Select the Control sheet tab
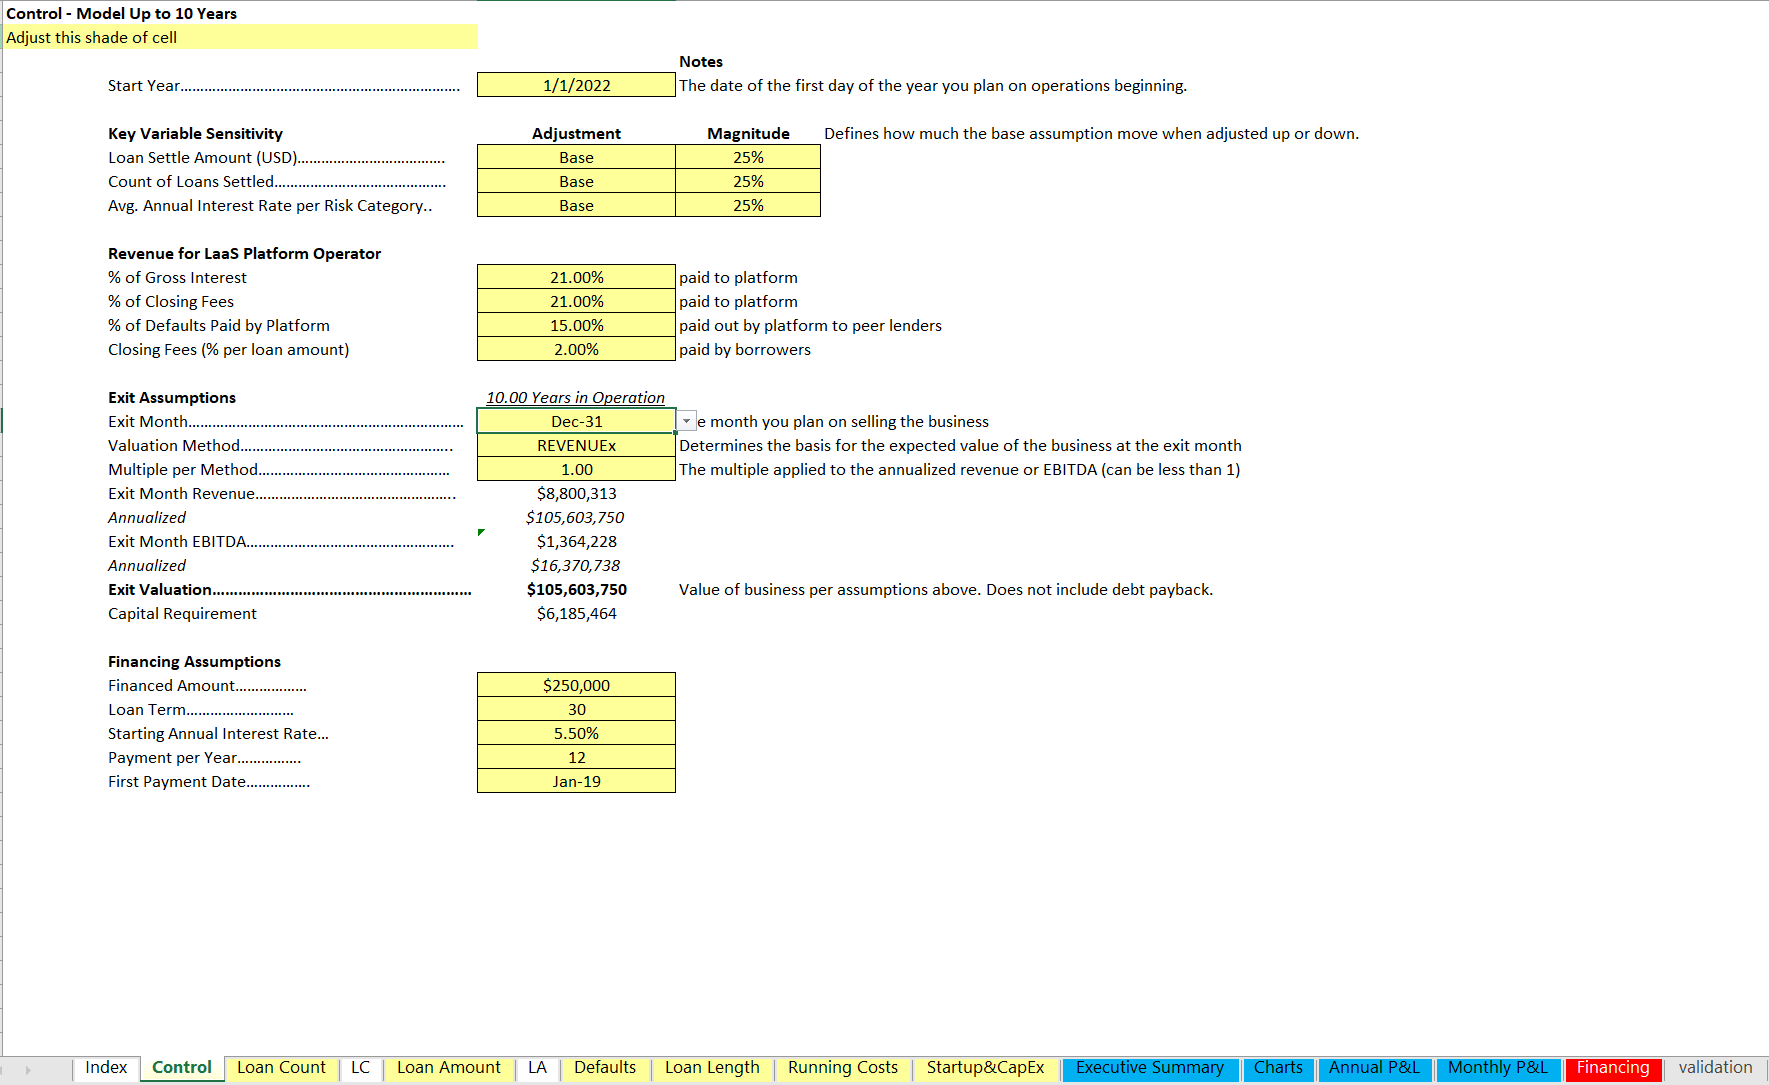The image size is (1769, 1085). coord(182,1068)
